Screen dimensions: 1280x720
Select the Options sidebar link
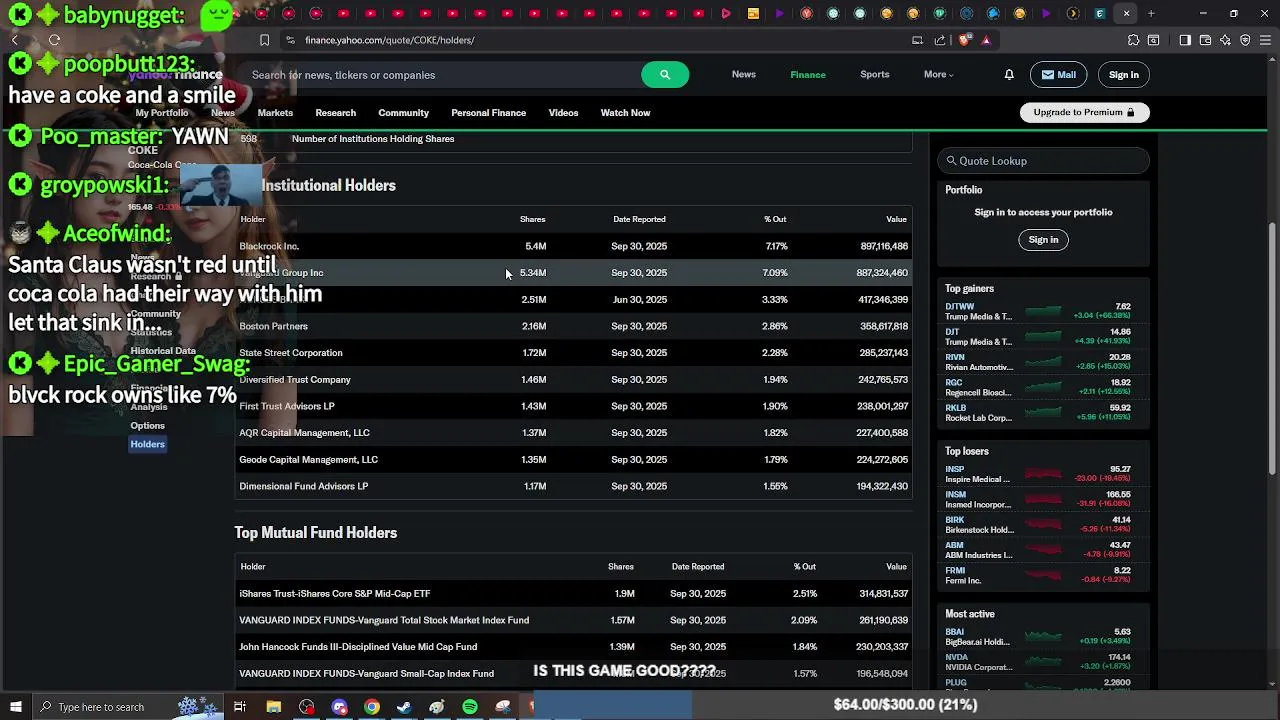[147, 426]
